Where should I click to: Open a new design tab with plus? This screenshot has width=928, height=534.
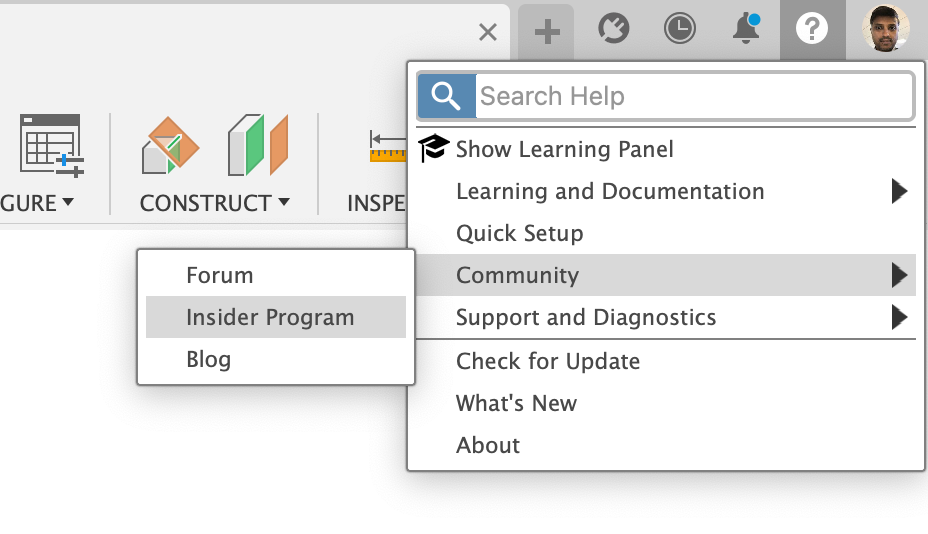(547, 31)
